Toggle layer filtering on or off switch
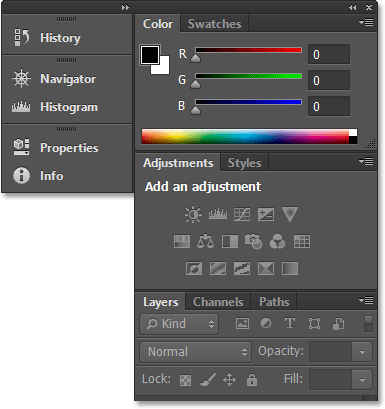Viewport: 385px width, 409px height. [368, 324]
